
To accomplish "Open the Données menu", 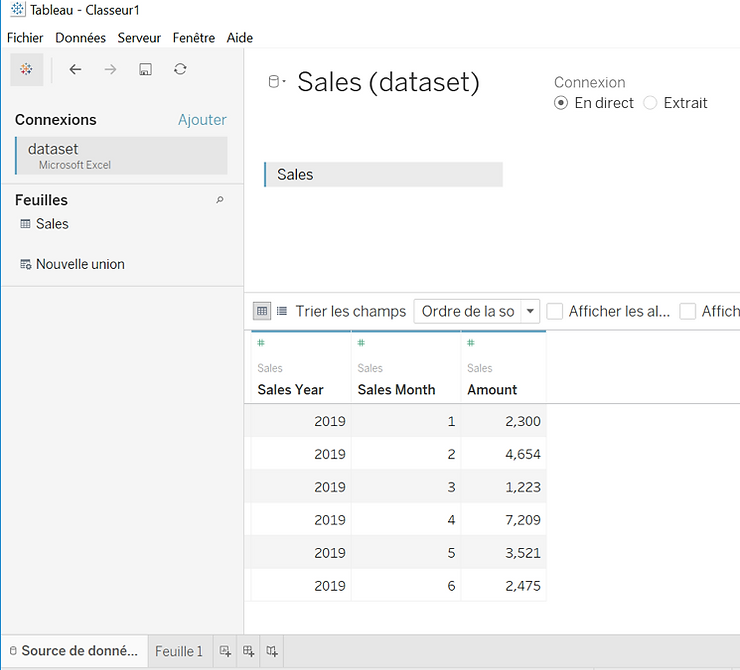I will (80, 38).
